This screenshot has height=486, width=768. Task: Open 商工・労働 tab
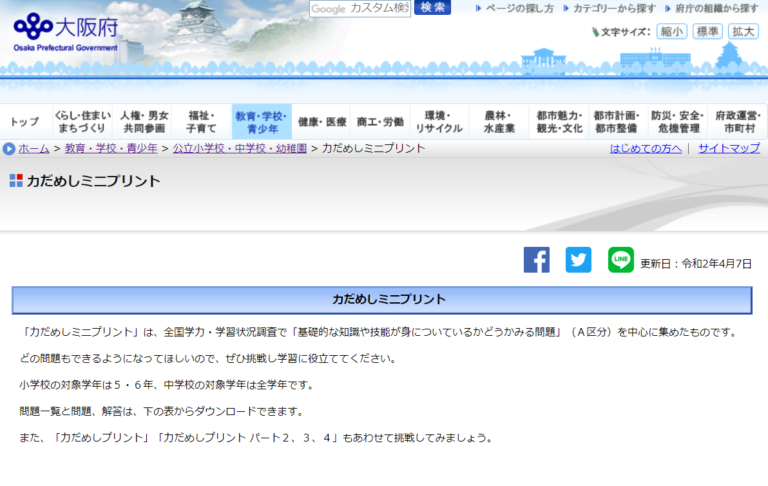pyautogui.click(x=380, y=122)
